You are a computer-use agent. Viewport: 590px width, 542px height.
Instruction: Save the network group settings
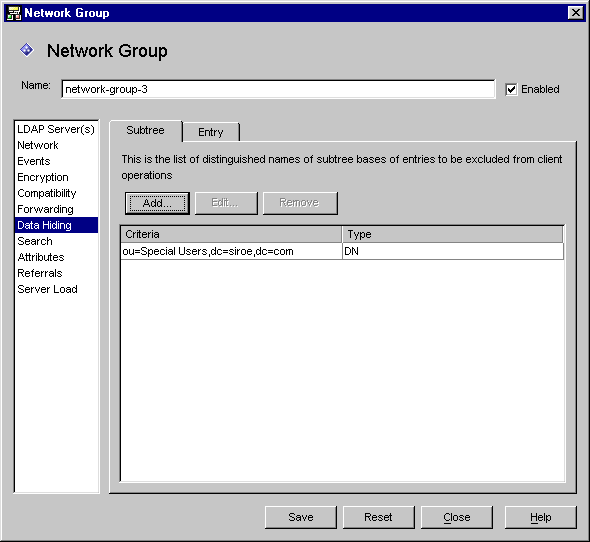click(301, 518)
